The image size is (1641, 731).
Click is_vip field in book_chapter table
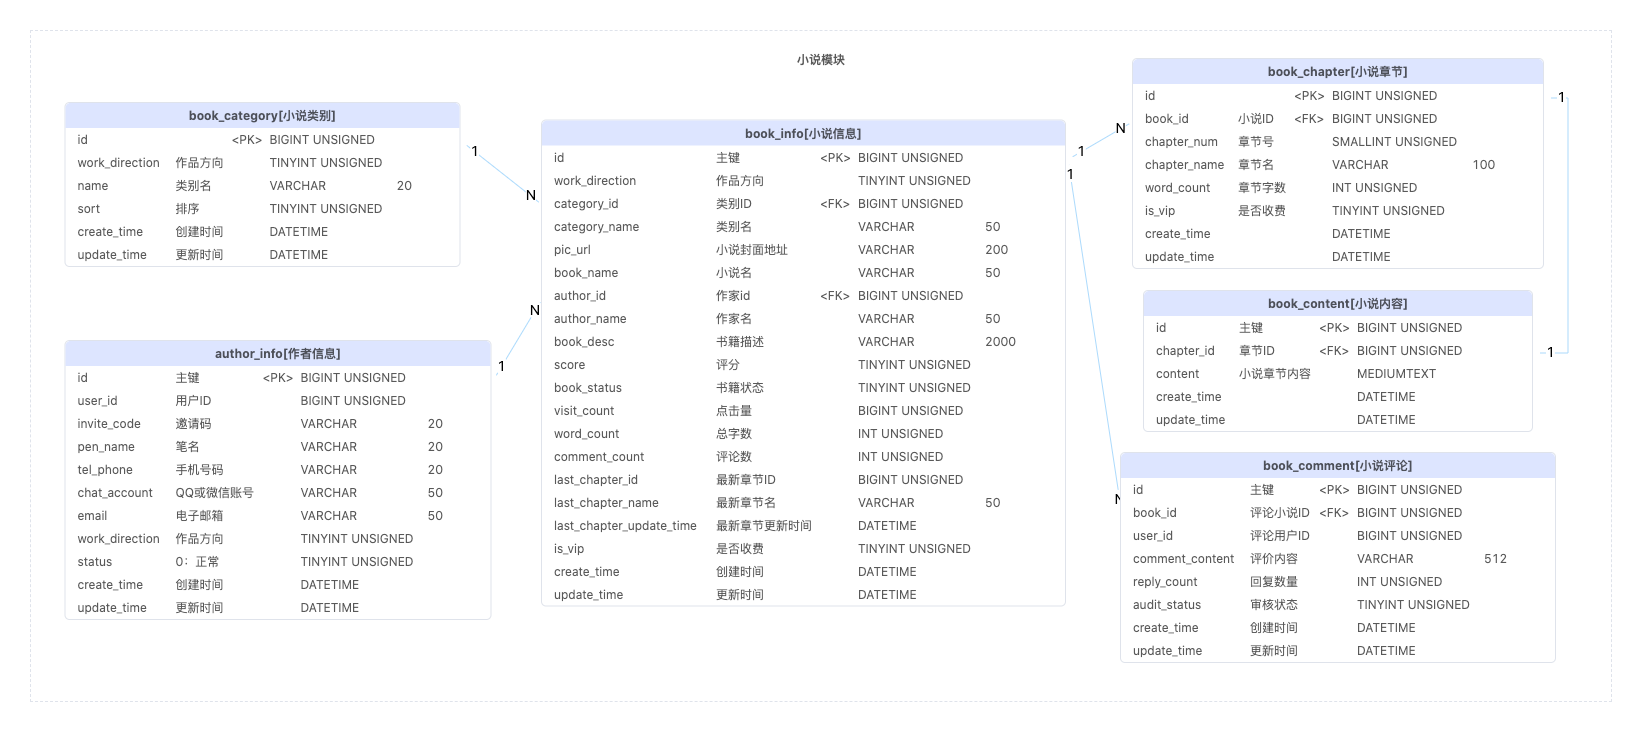1338,211
